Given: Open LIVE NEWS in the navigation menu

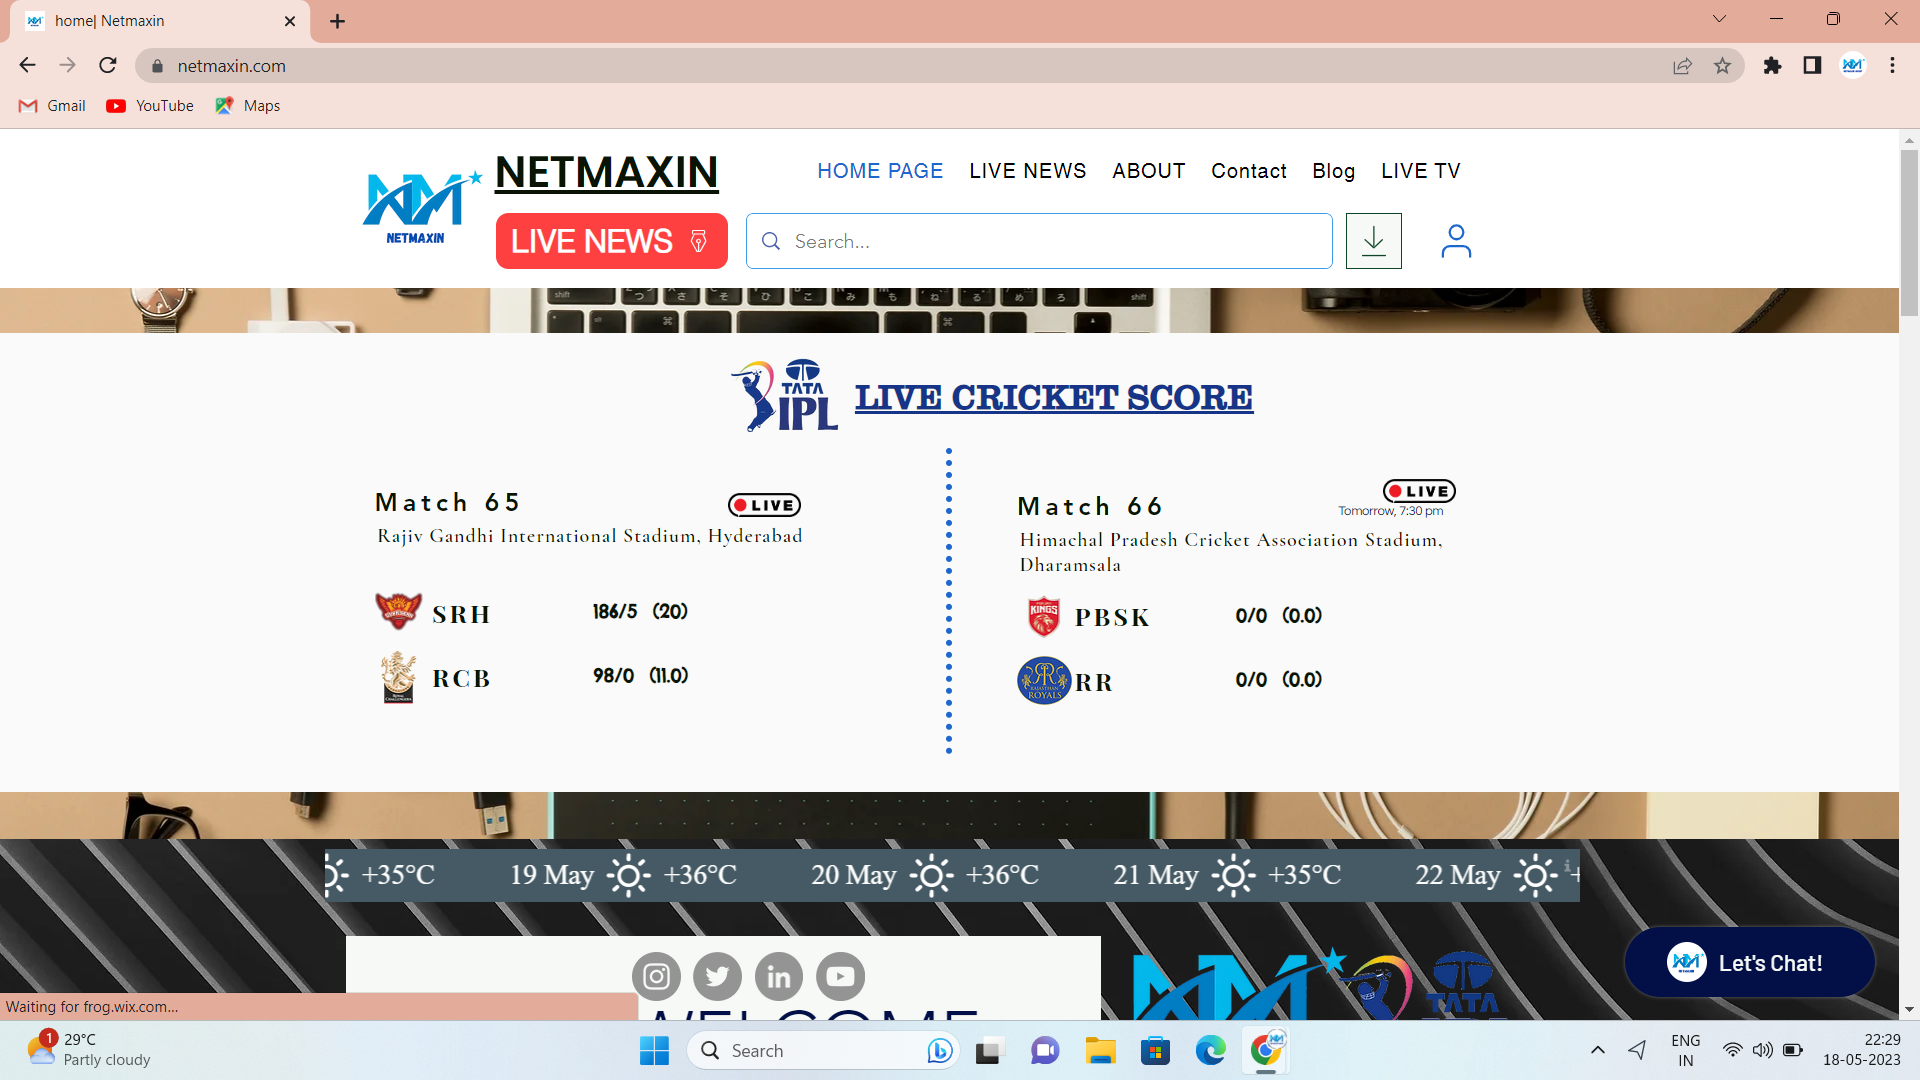Looking at the screenshot, I should 1027,171.
